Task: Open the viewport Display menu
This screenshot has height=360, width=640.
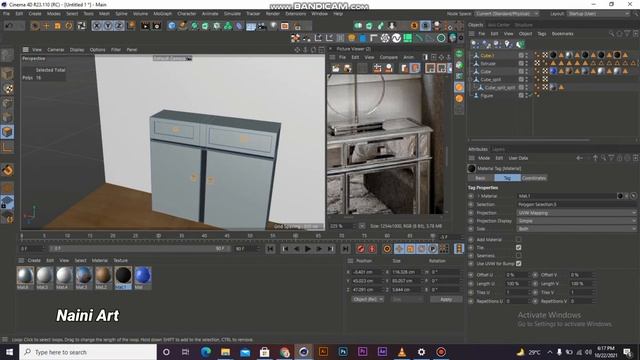Action: click(77, 49)
